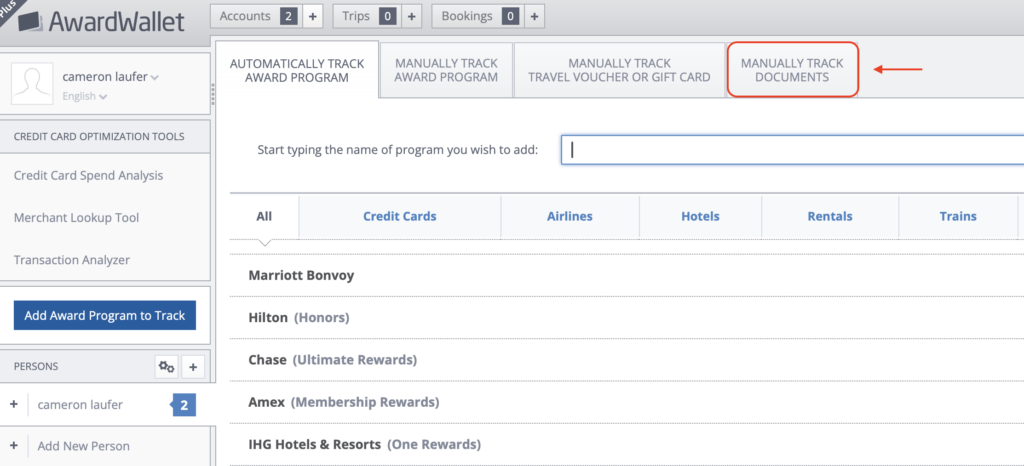This screenshot has height=466, width=1024.
Task: Expand cameron laufer person row plus
Action: [14, 405]
